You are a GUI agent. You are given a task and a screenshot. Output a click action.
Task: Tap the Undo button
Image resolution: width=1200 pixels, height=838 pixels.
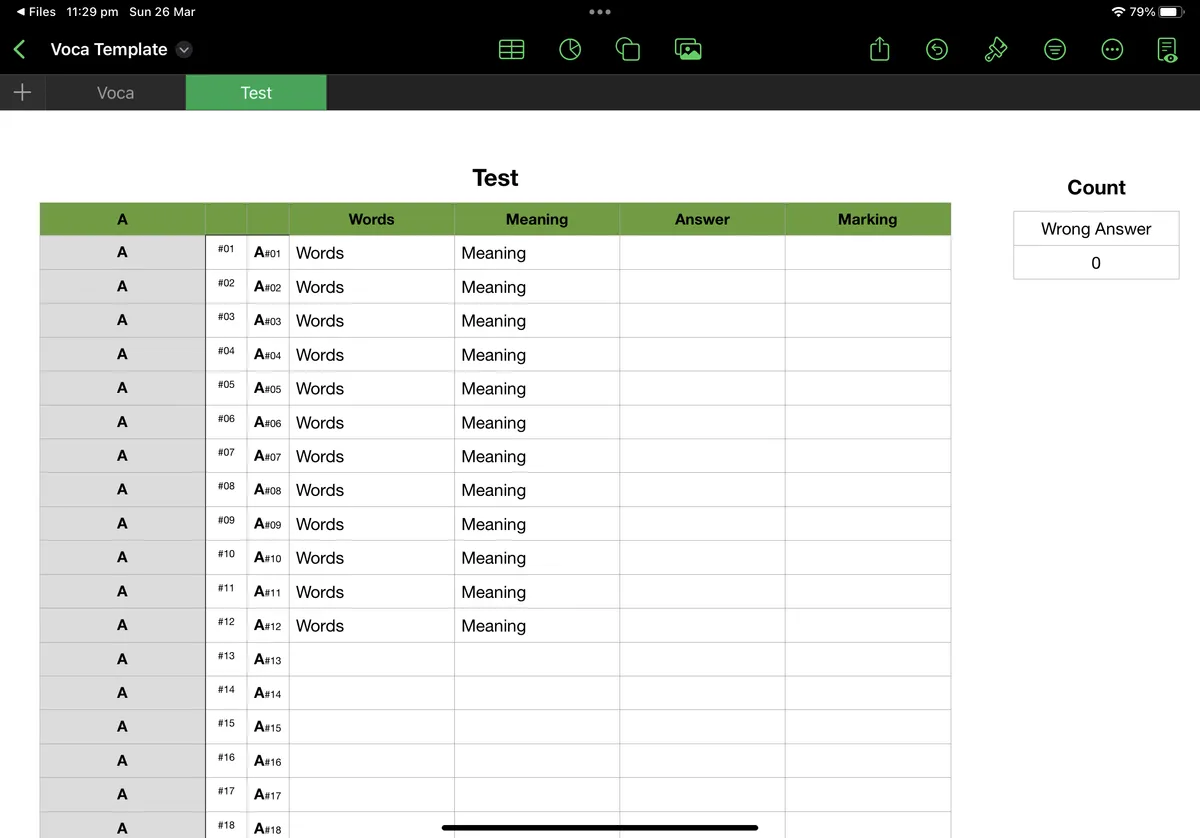[x=937, y=49]
